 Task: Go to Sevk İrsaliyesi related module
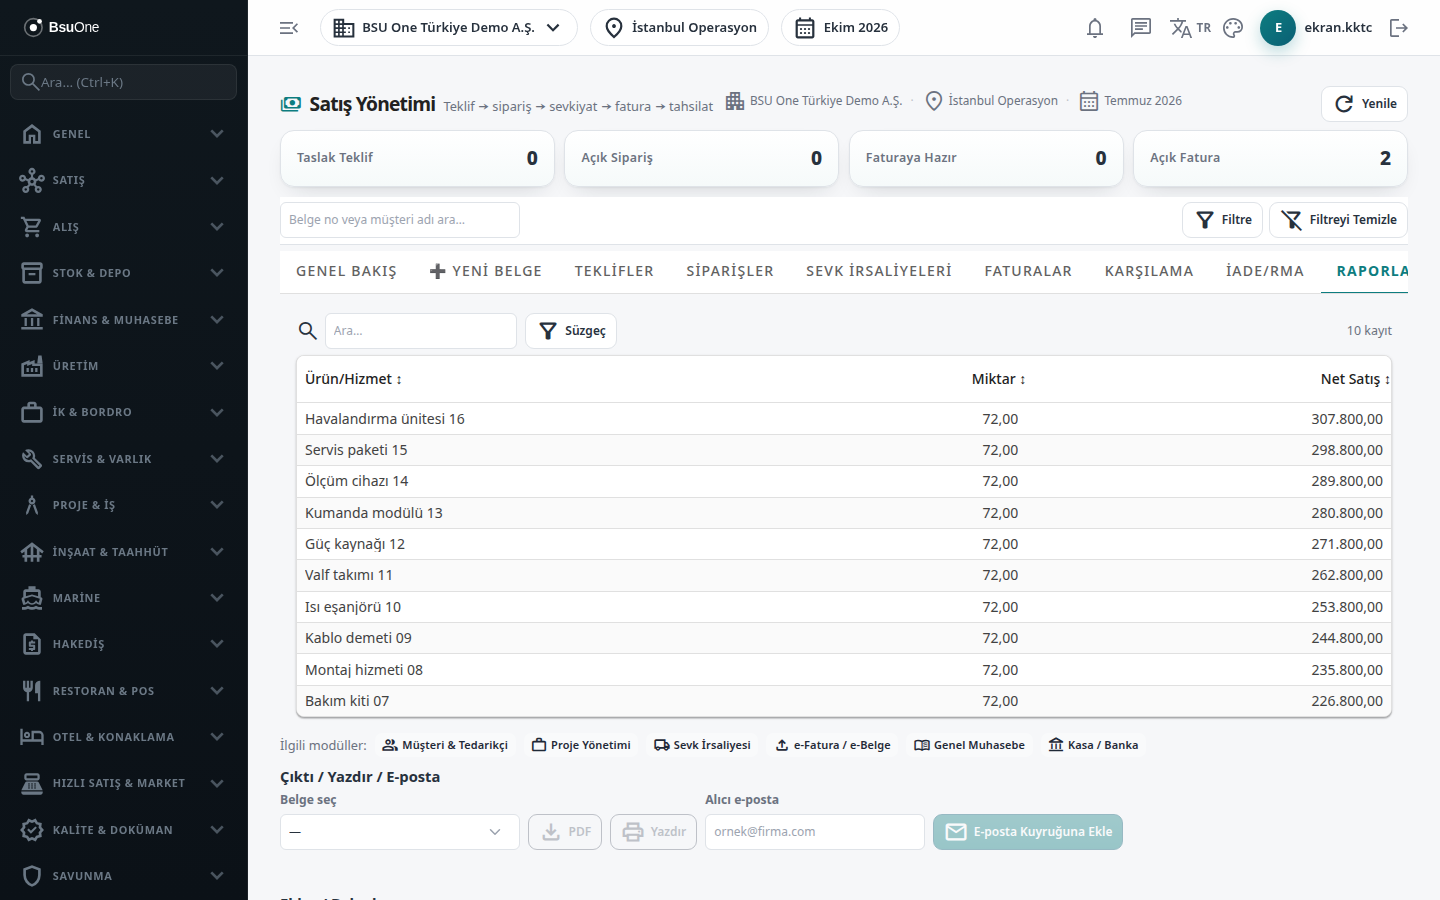[702, 745]
